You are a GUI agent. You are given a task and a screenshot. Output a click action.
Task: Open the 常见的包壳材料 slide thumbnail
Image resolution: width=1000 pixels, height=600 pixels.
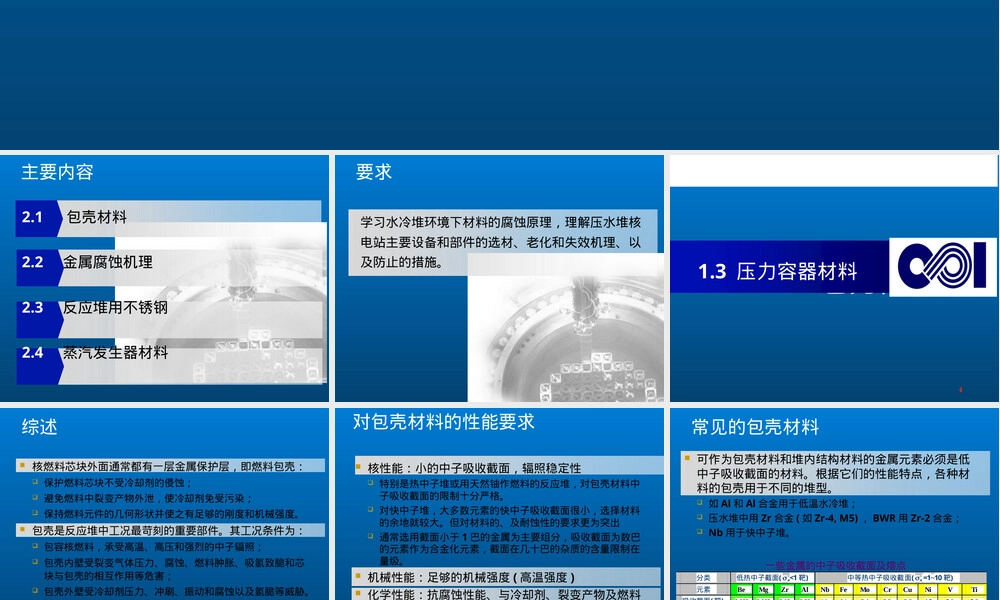click(834, 504)
